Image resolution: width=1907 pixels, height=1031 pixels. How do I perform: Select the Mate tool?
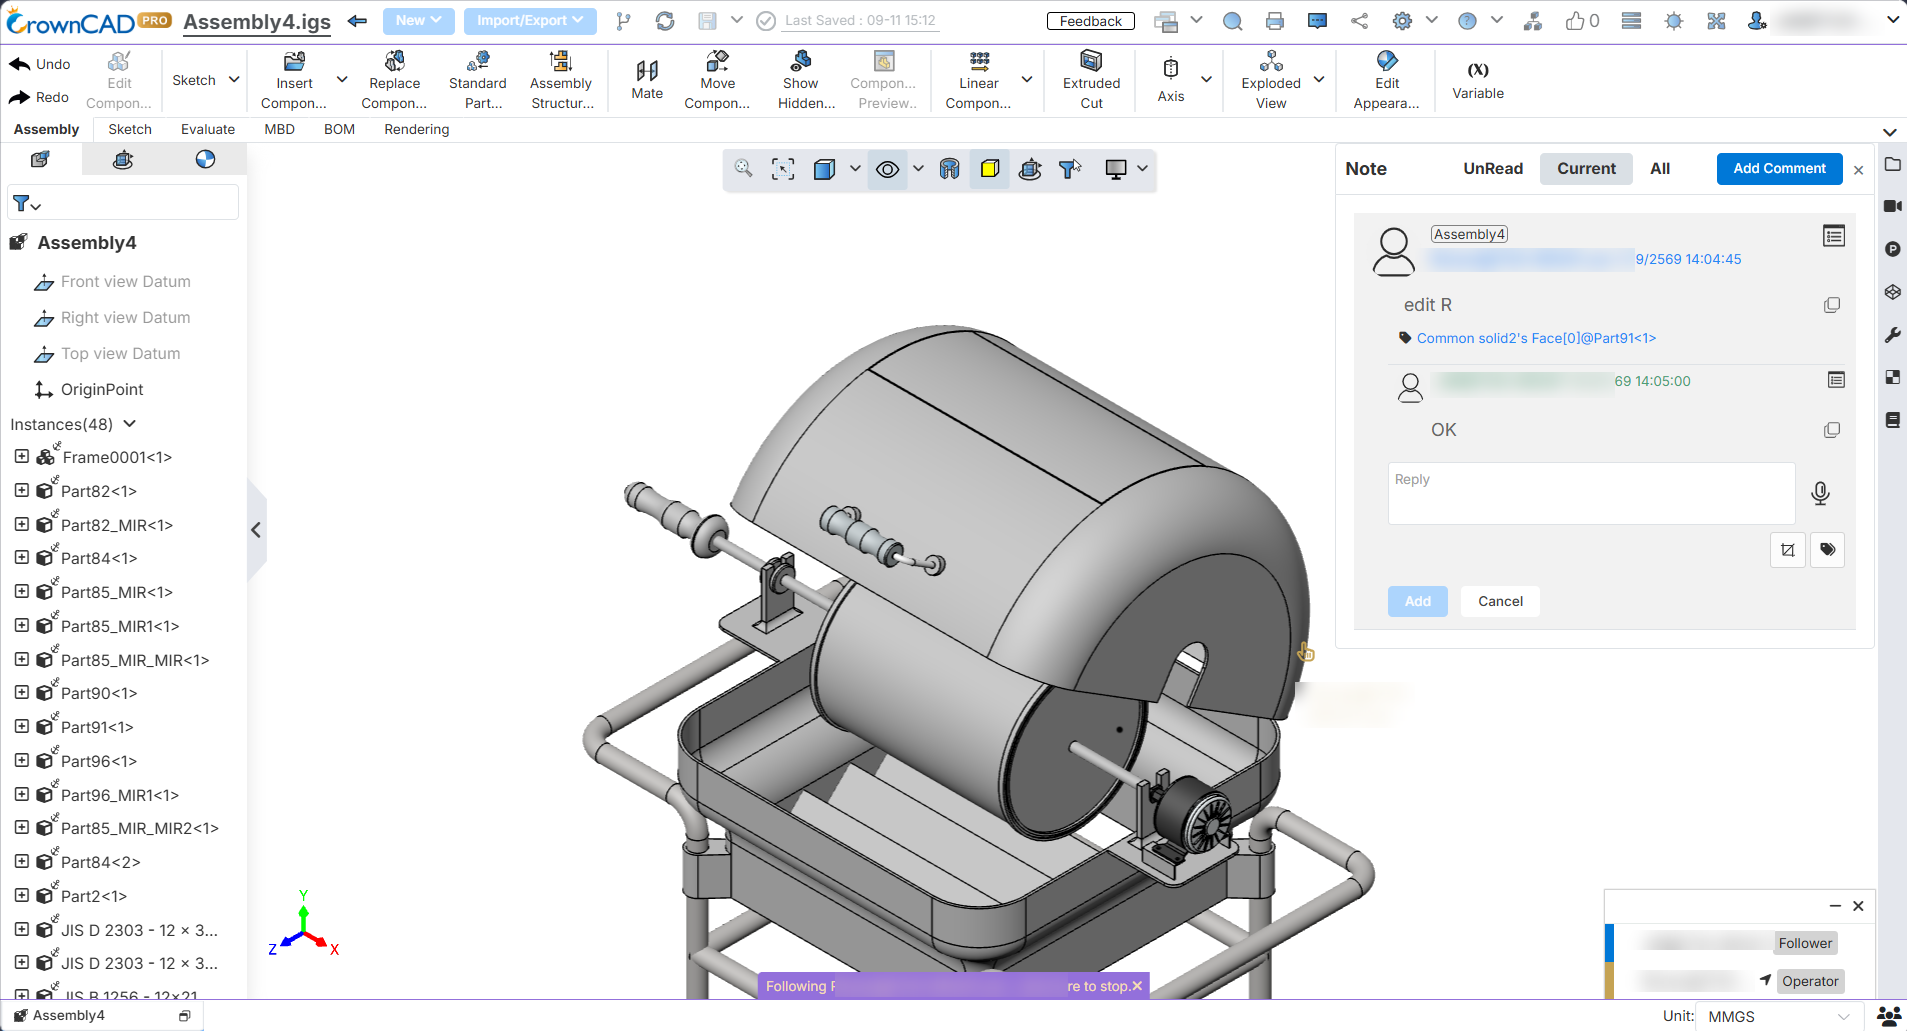pos(647,80)
